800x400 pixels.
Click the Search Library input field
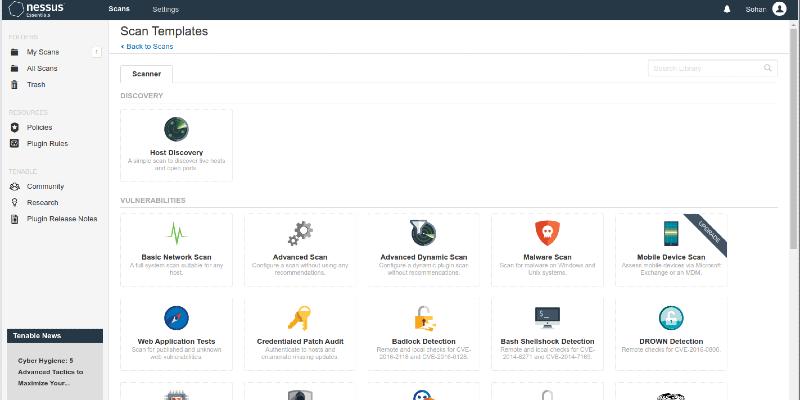pyautogui.click(x=706, y=68)
